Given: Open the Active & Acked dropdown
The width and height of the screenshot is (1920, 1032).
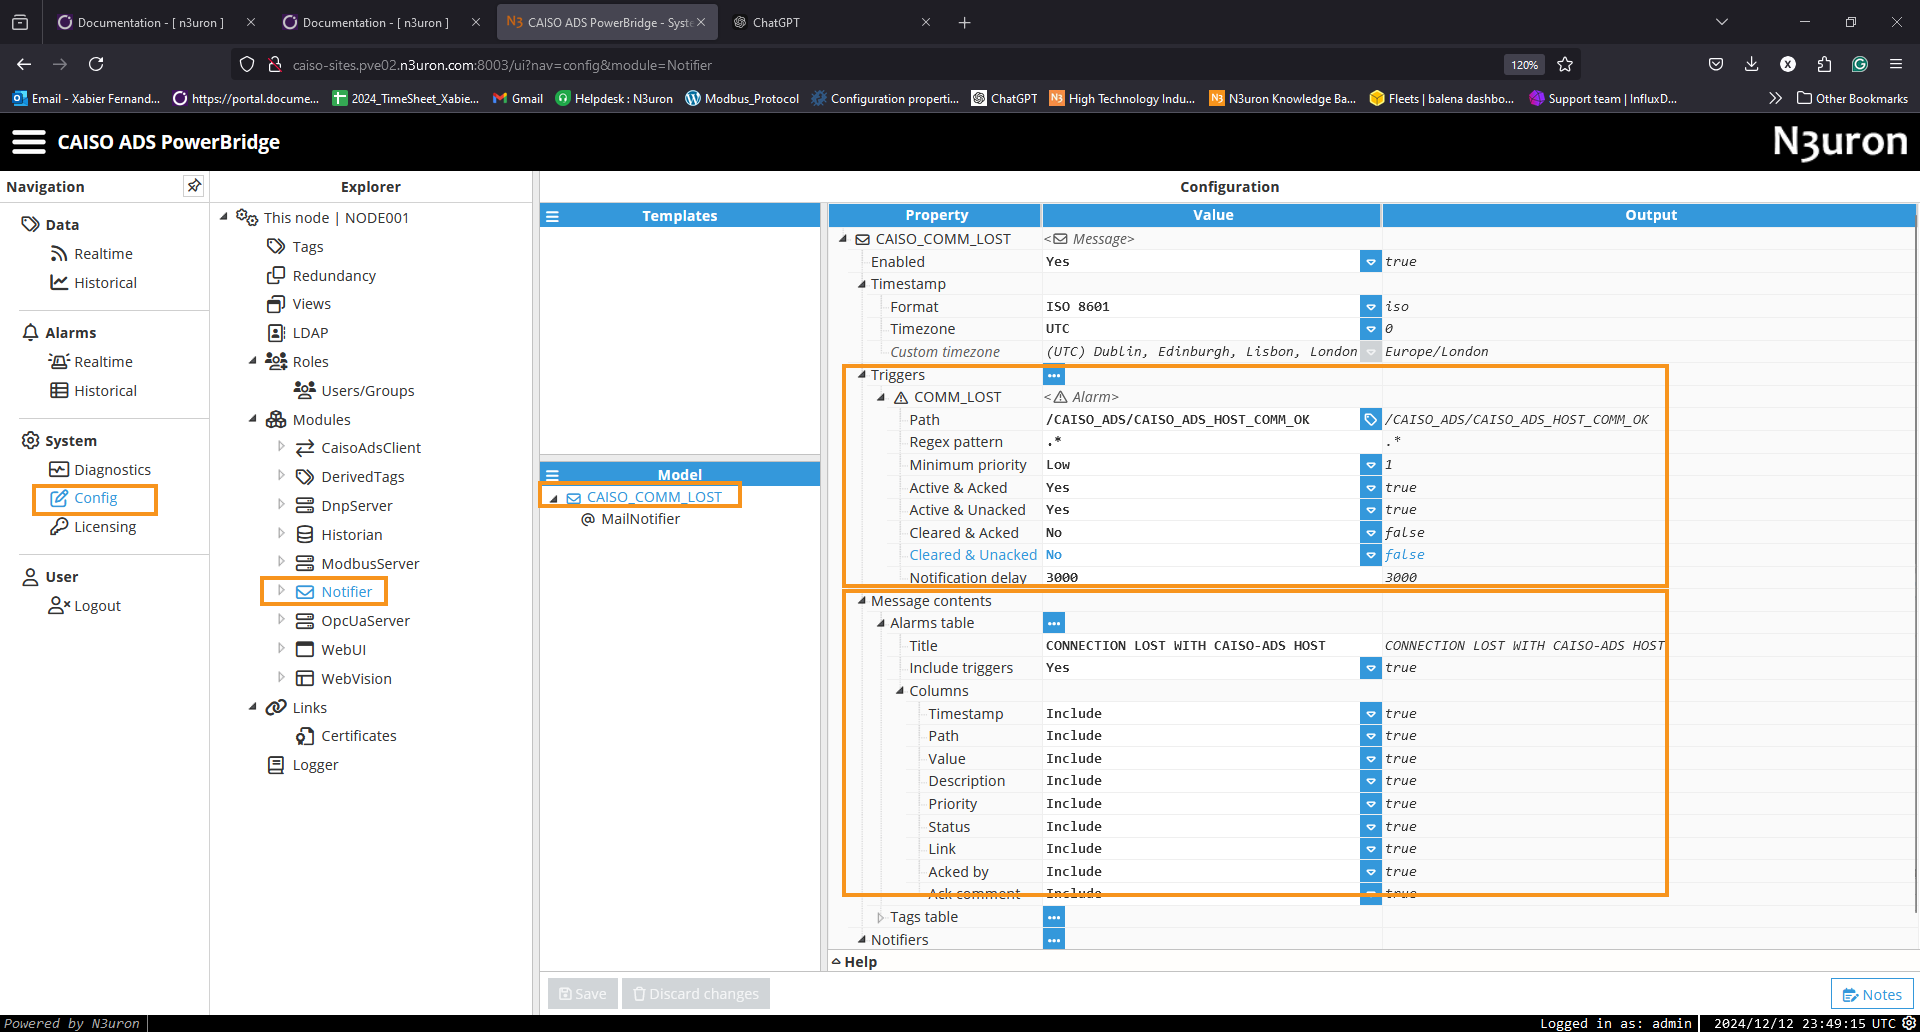Looking at the screenshot, I should (x=1371, y=488).
